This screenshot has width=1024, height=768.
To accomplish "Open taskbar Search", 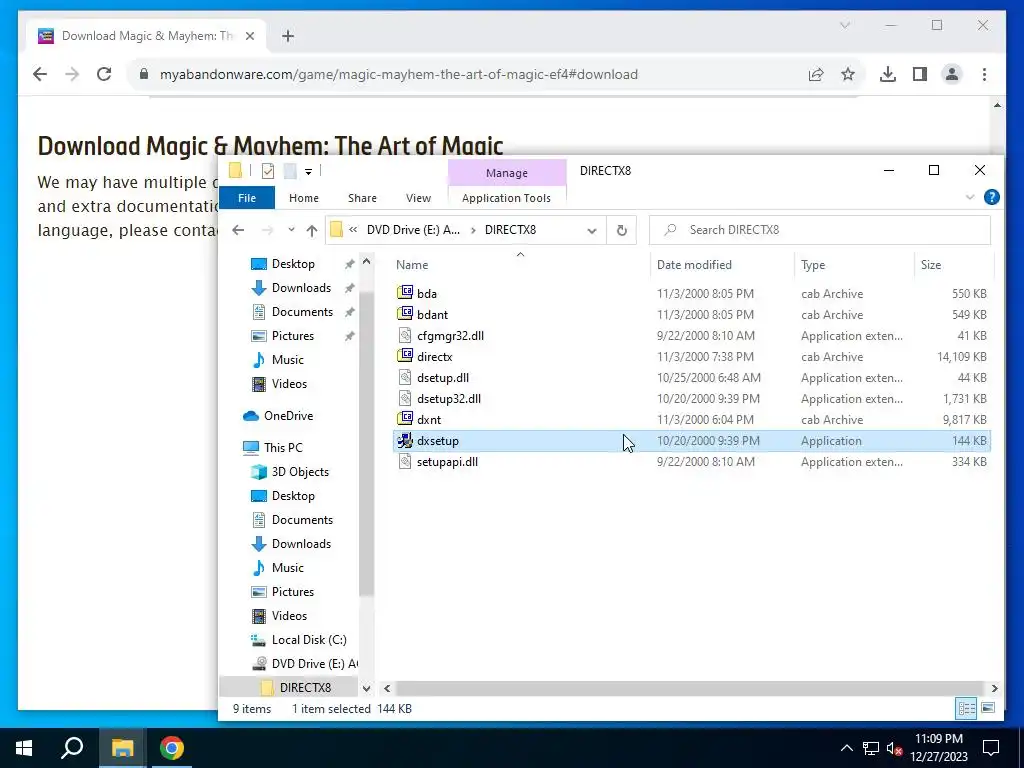I will tap(72, 748).
